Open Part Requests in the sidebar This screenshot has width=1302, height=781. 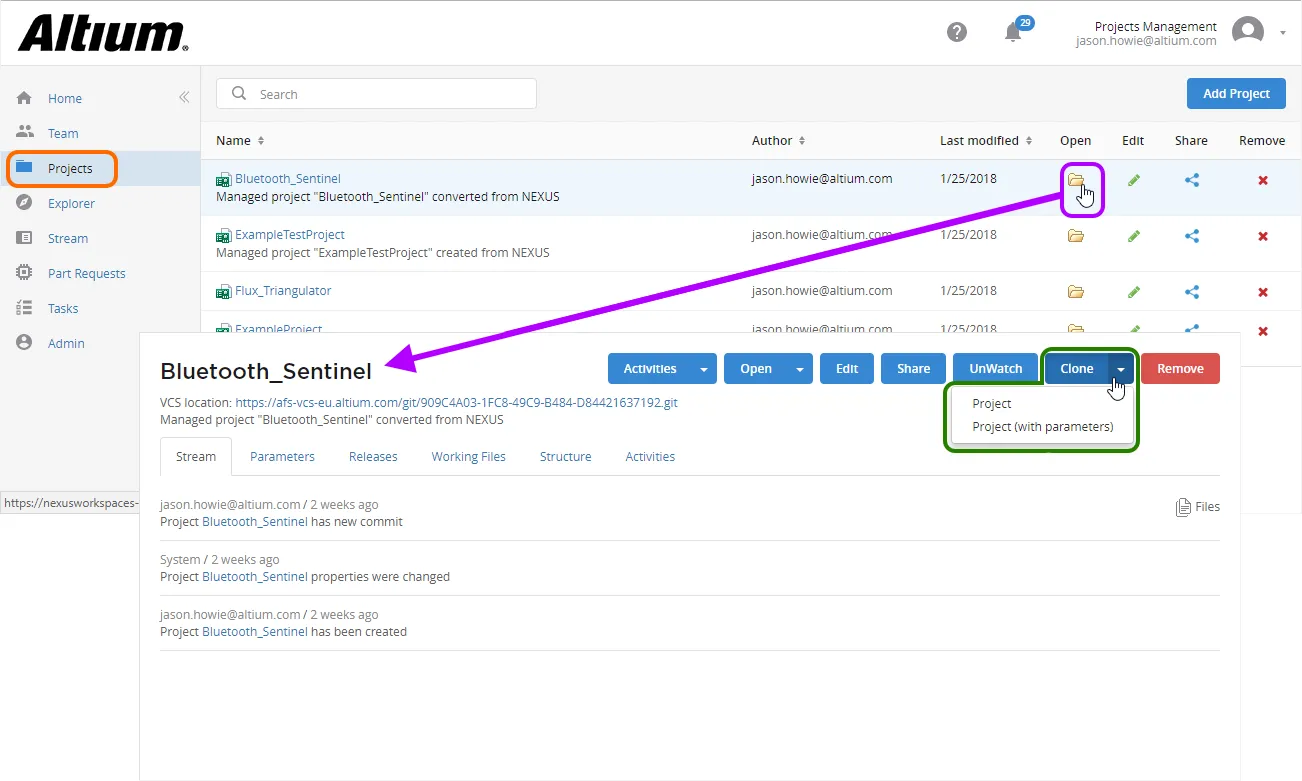click(x=87, y=273)
